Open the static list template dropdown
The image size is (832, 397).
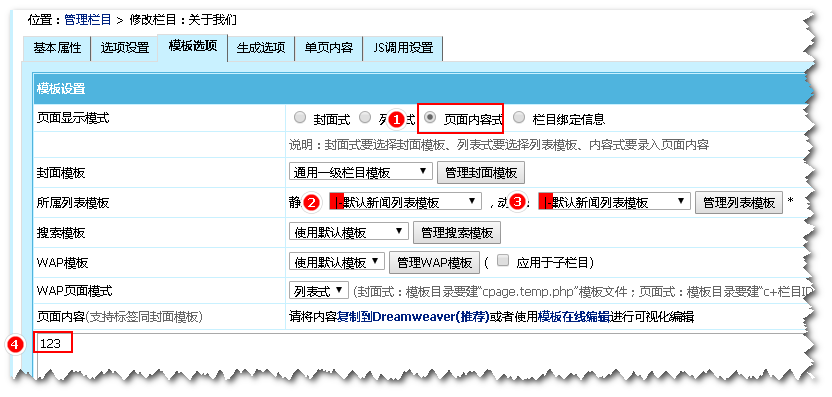click(x=405, y=202)
